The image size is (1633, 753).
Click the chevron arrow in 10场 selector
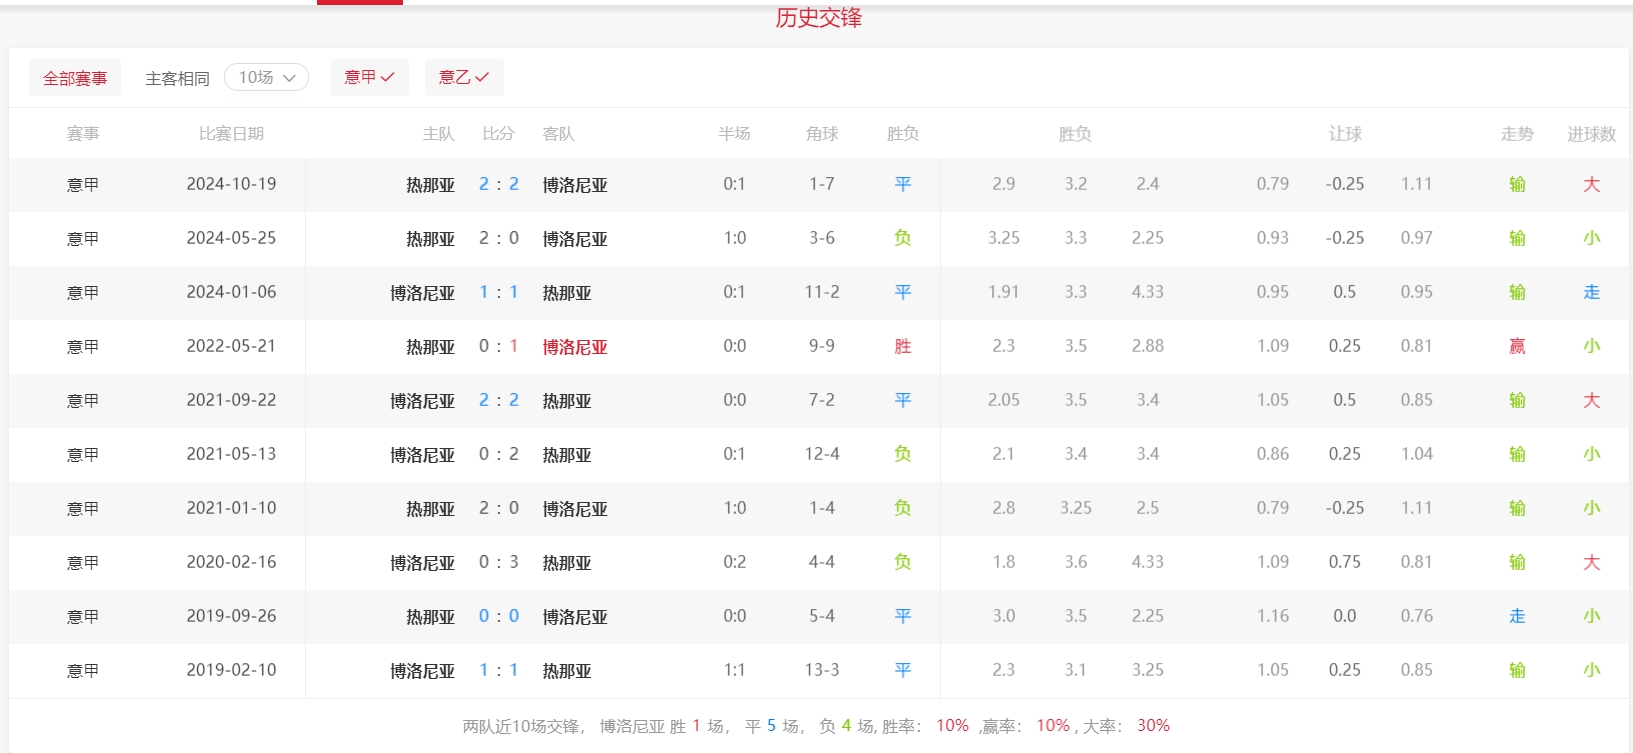click(x=290, y=78)
